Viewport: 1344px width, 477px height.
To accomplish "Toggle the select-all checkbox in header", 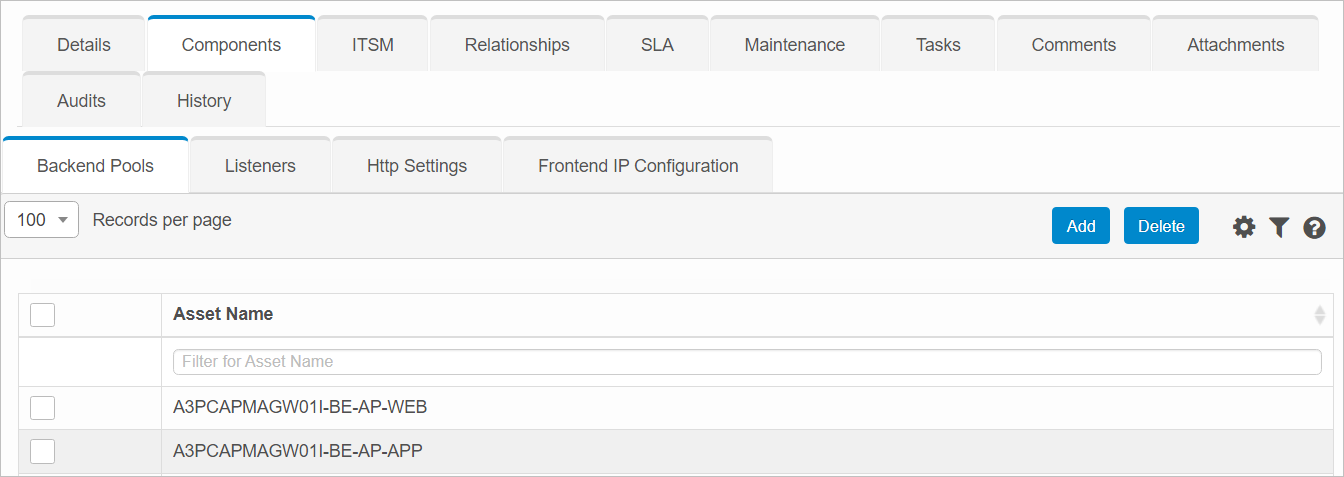I will click(42, 315).
